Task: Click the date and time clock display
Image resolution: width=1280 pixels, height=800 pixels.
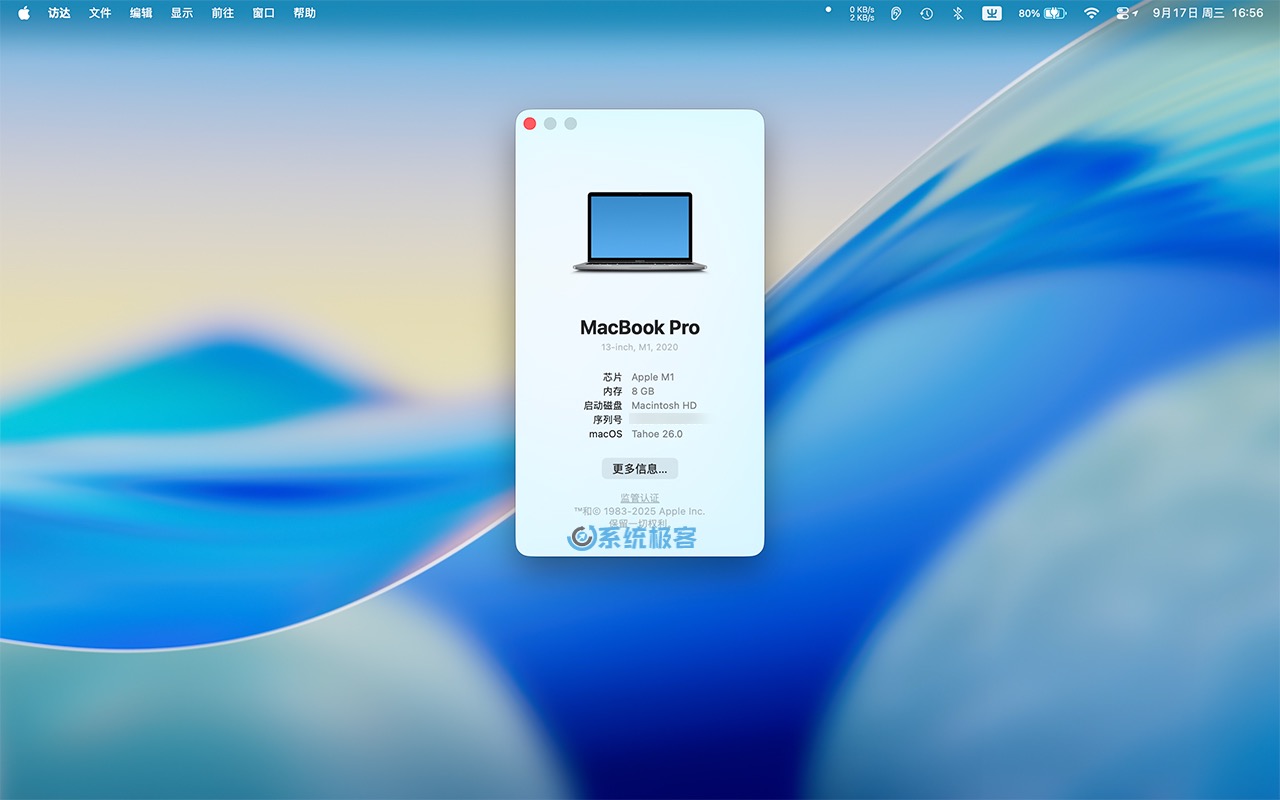Action: [1208, 13]
